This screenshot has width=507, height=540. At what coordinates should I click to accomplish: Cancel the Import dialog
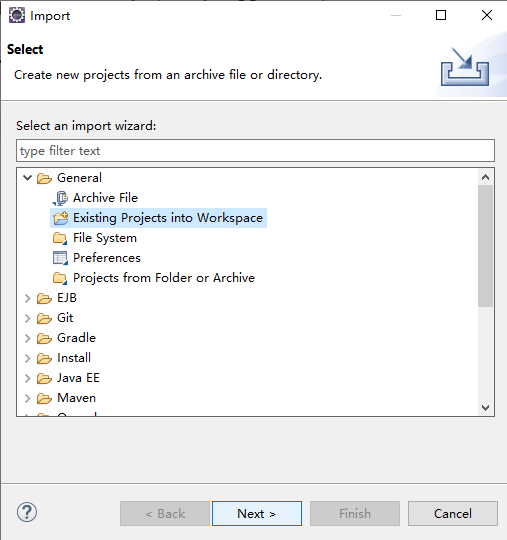tap(453, 513)
